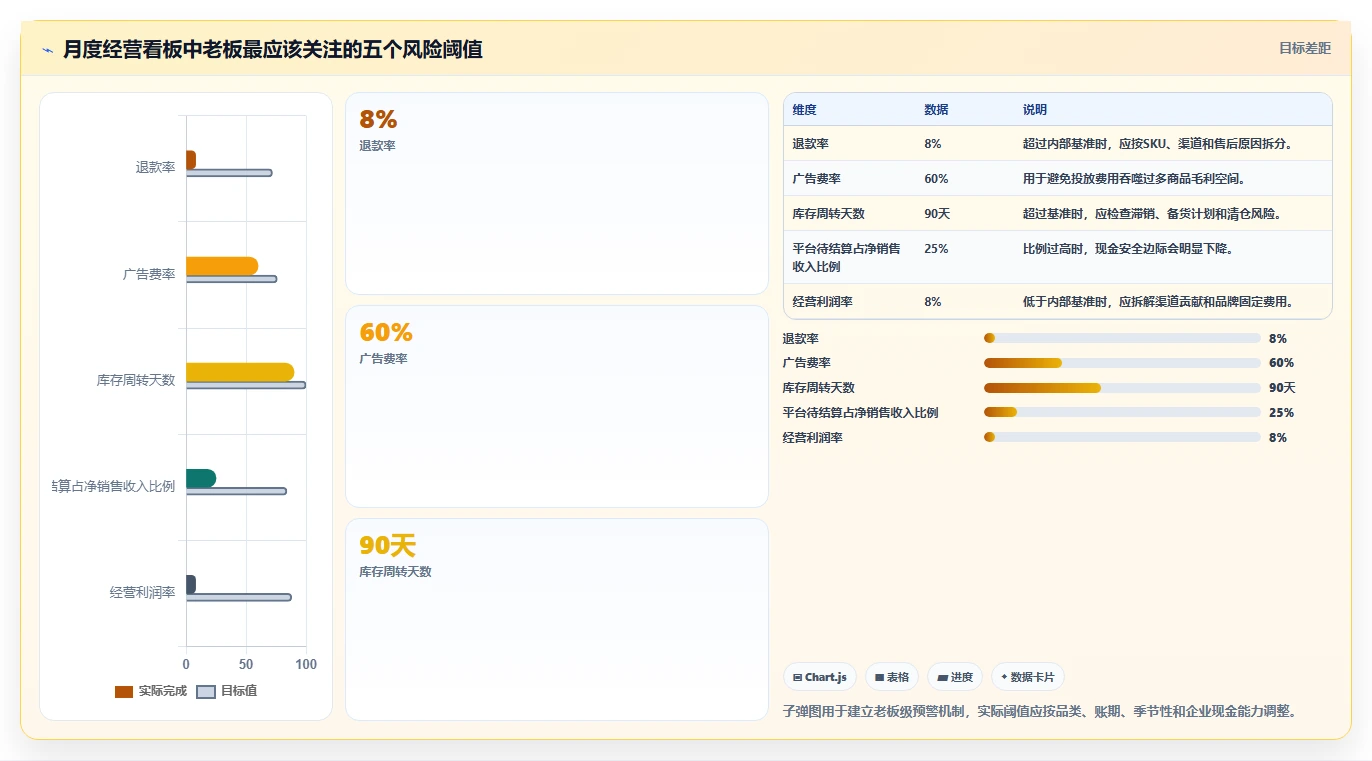The image size is (1372, 761).
Task: Select the 平台待结算占净销售收入比例 table cell
Action: coord(850,258)
